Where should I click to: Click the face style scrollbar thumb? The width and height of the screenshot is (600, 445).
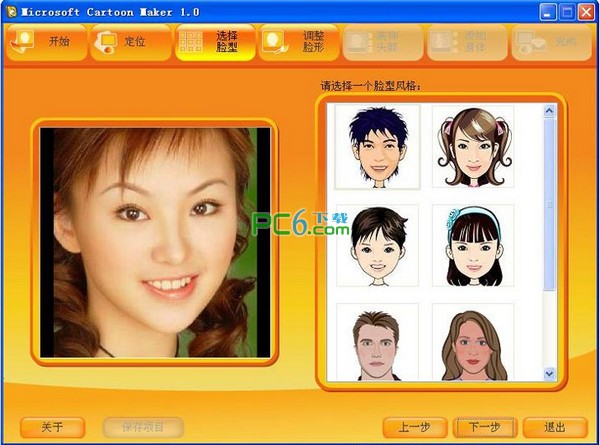(549, 204)
